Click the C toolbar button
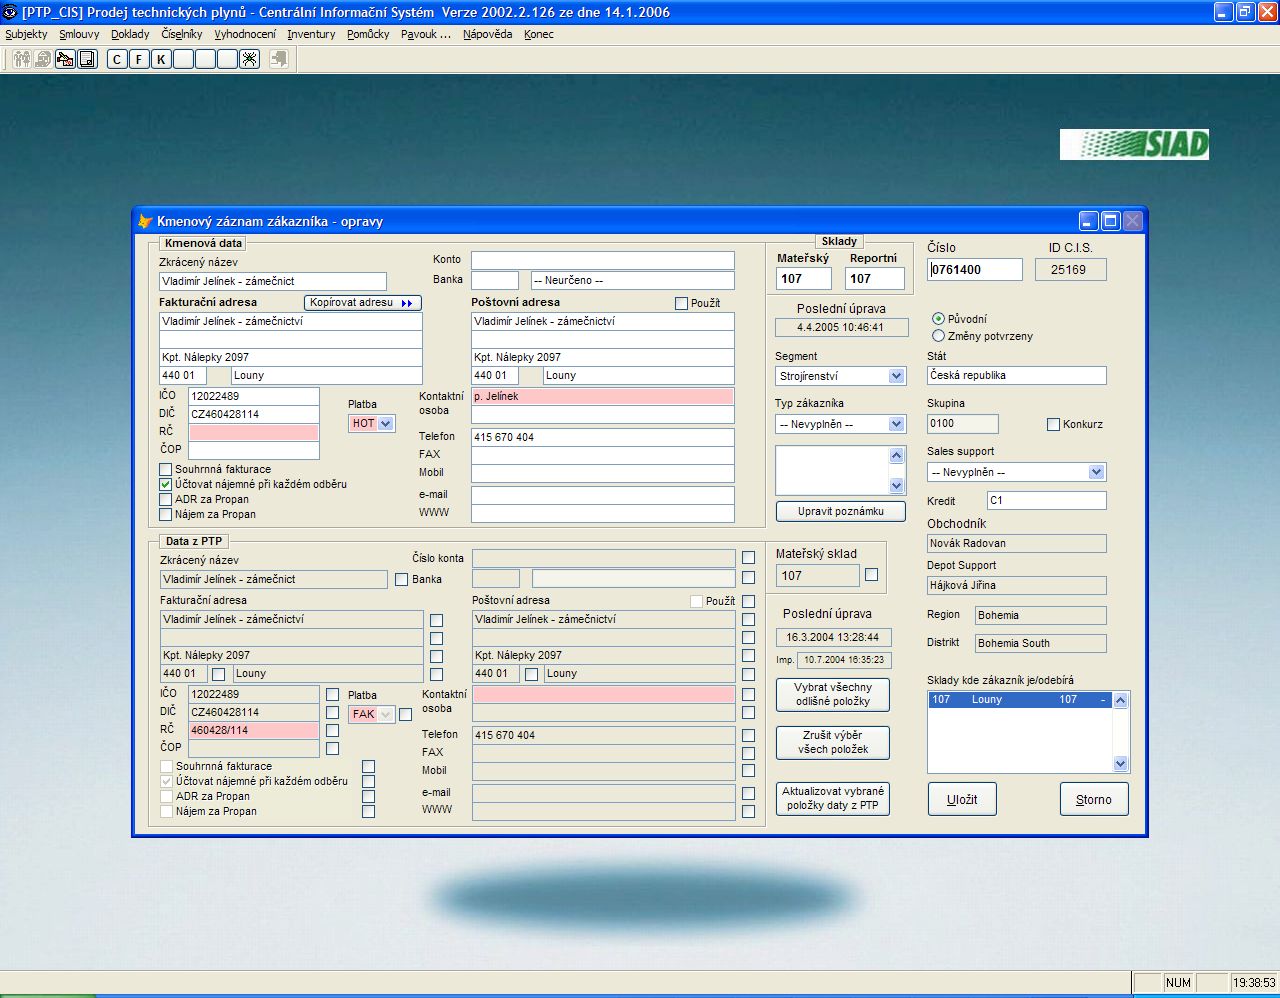 (x=117, y=59)
